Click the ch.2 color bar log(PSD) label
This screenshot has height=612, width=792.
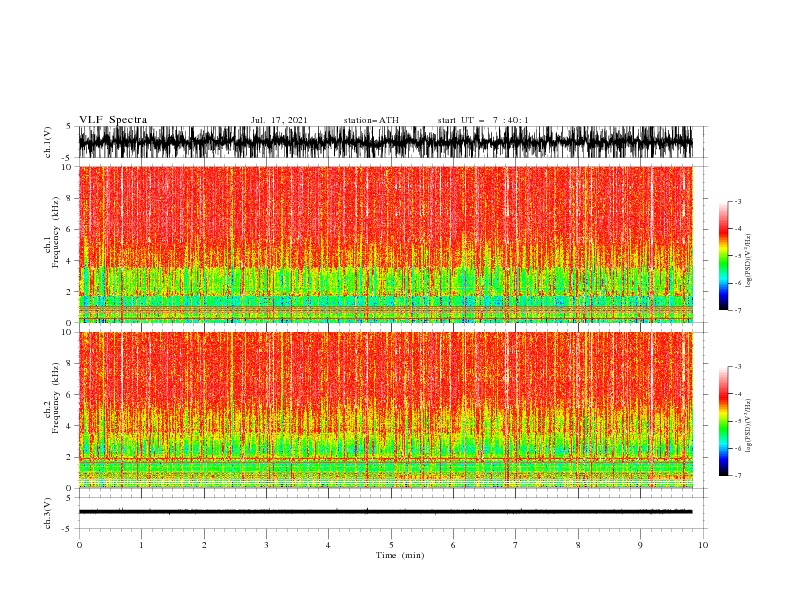pos(749,426)
